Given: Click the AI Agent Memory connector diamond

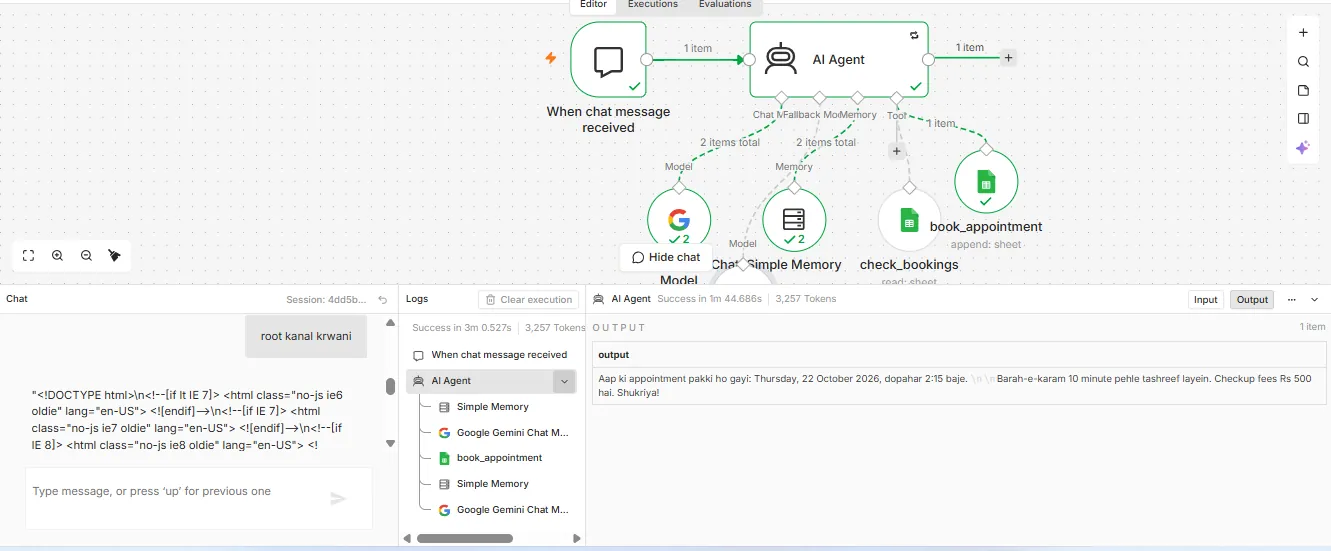Looking at the screenshot, I should (x=857, y=97).
